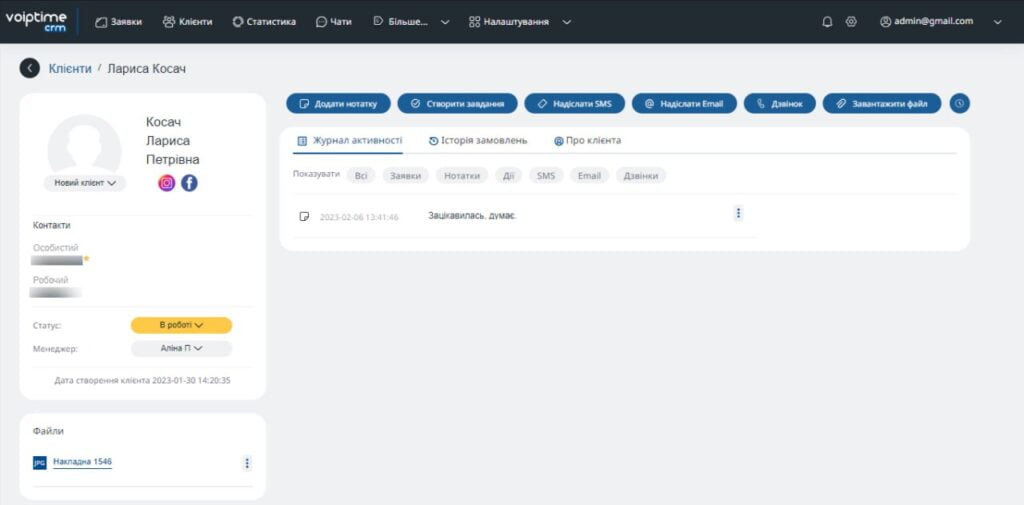Change the В роботі status dropdown
The height and width of the screenshot is (505, 1024).
[182, 325]
